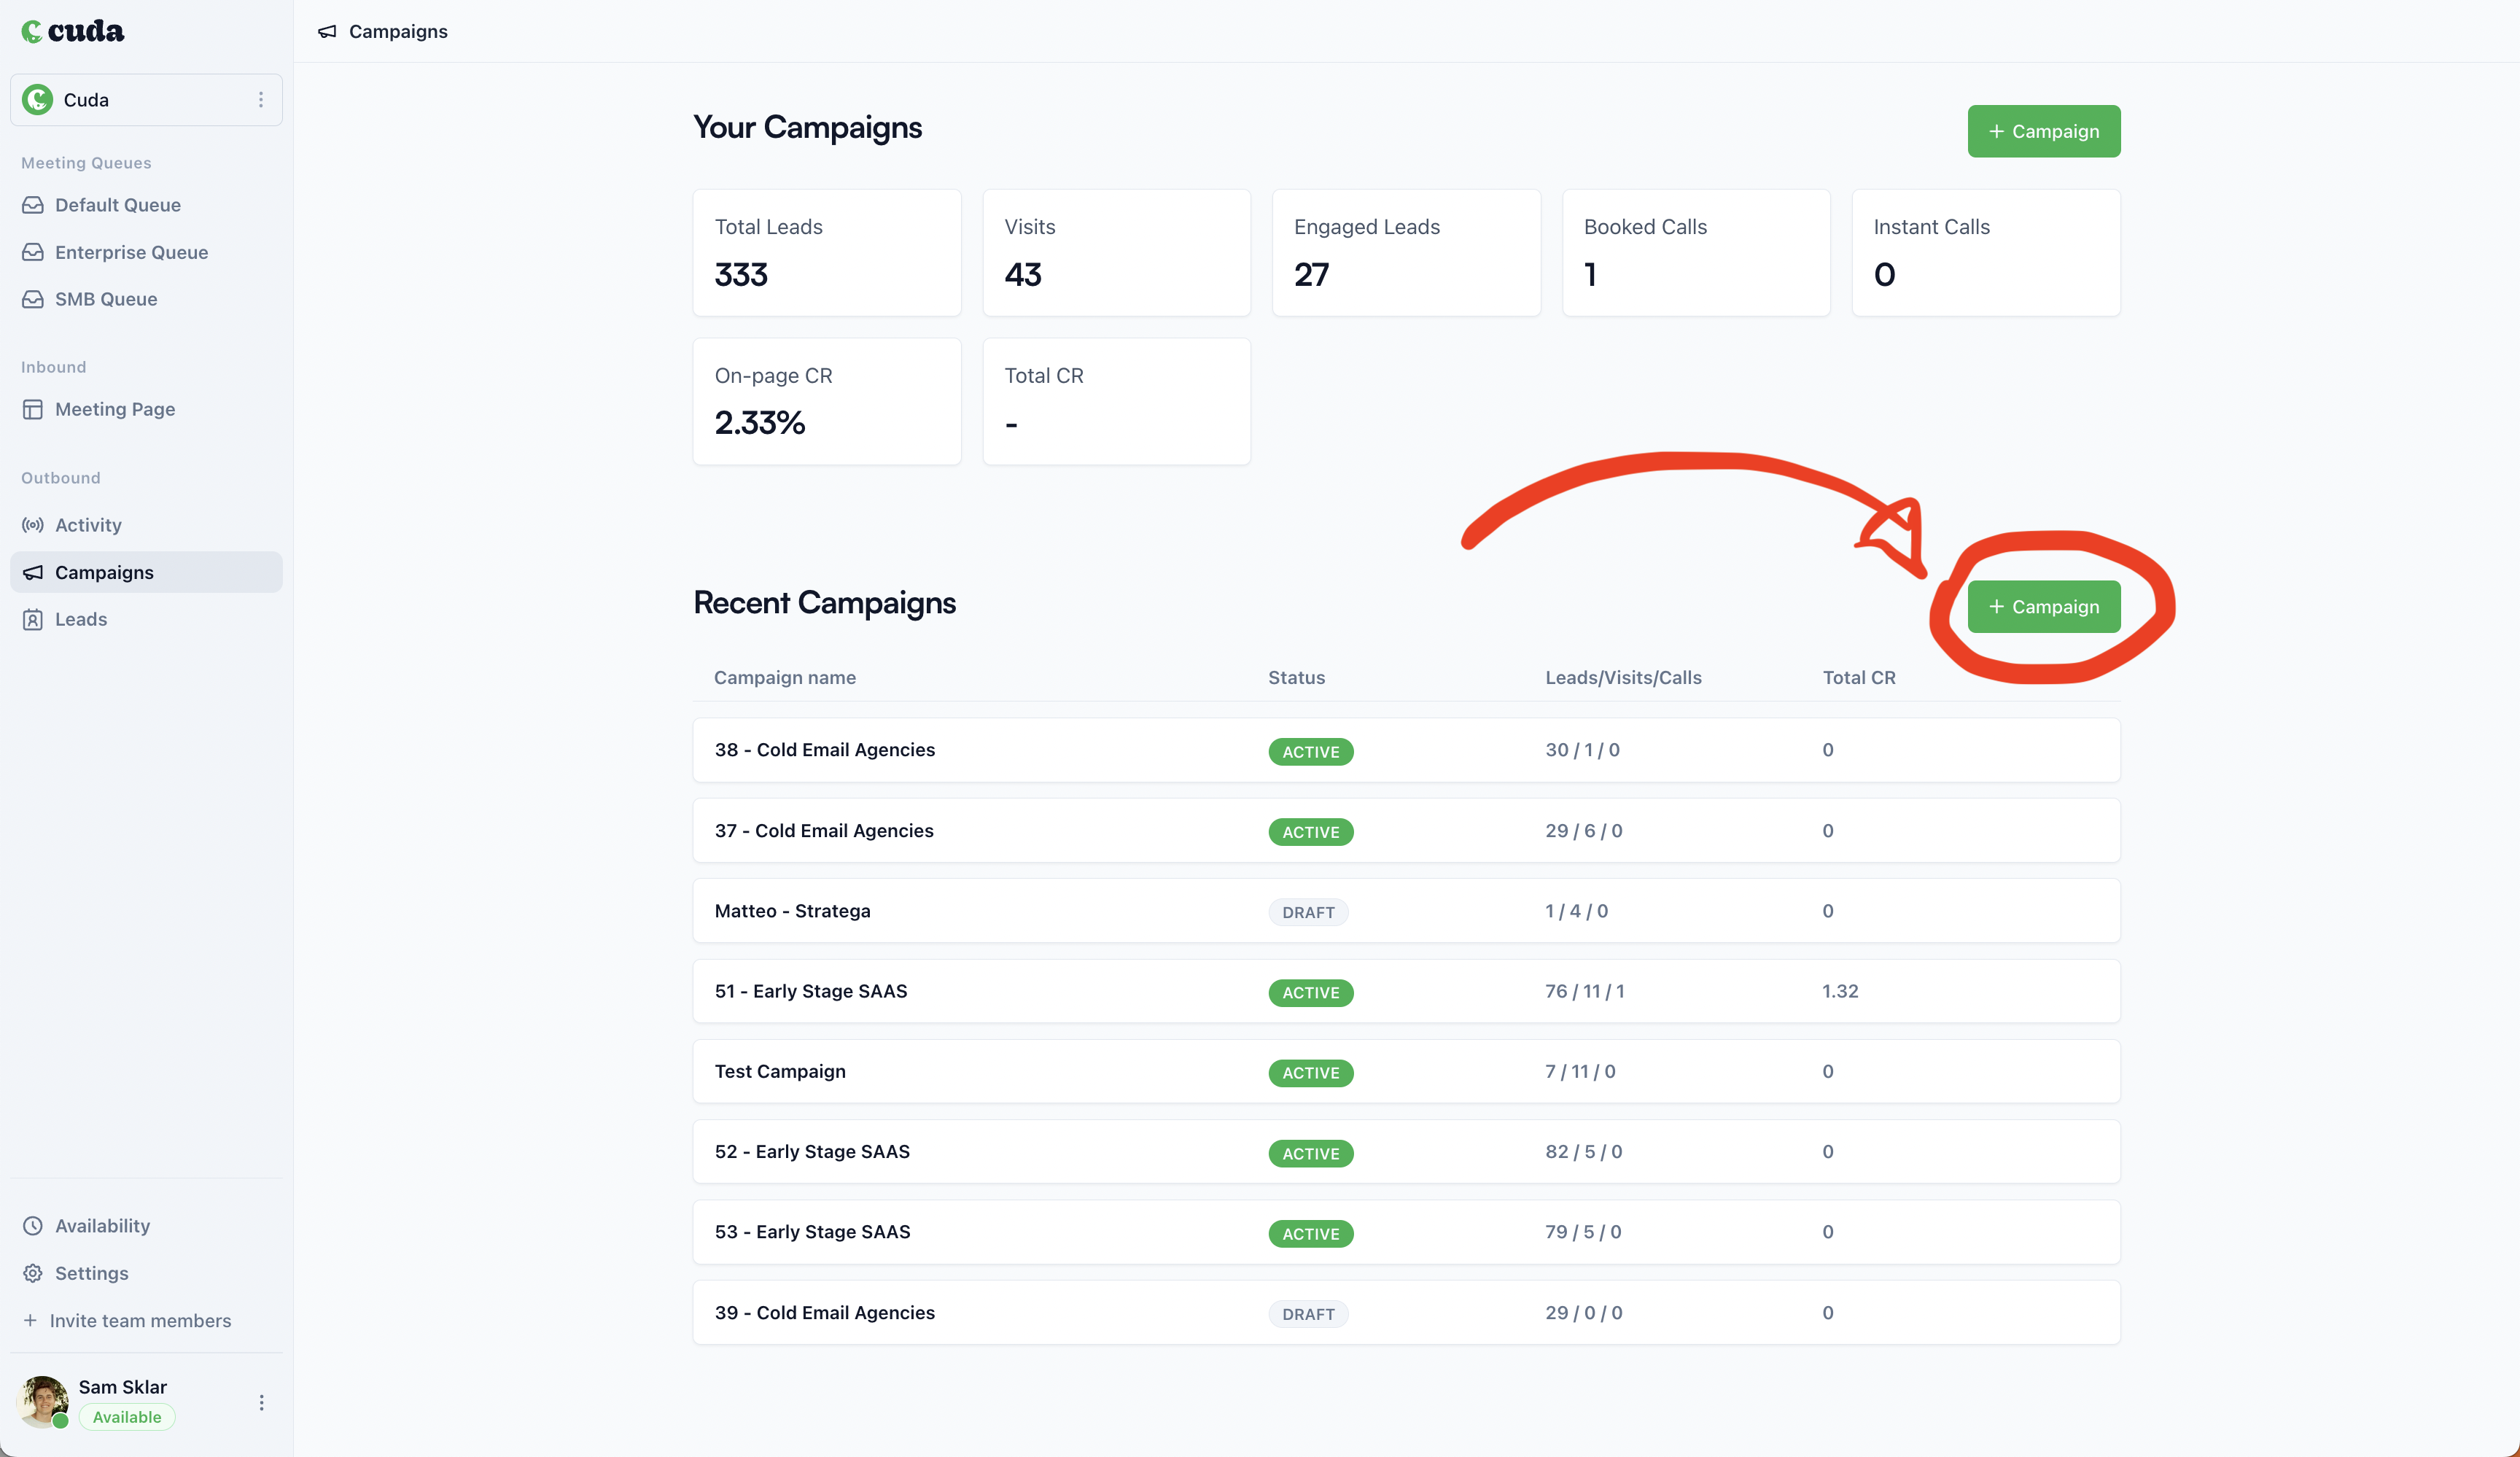Click the Engaged Leads stat card
2520x1457 pixels.
point(1406,253)
